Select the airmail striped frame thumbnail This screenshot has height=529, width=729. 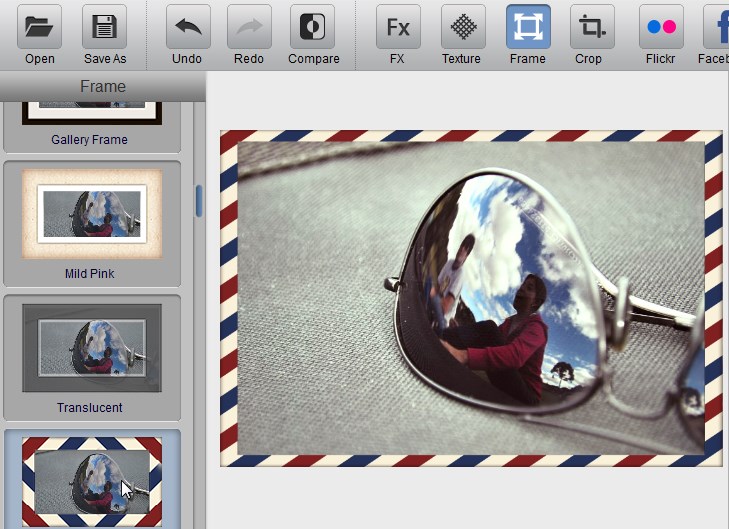(92, 482)
